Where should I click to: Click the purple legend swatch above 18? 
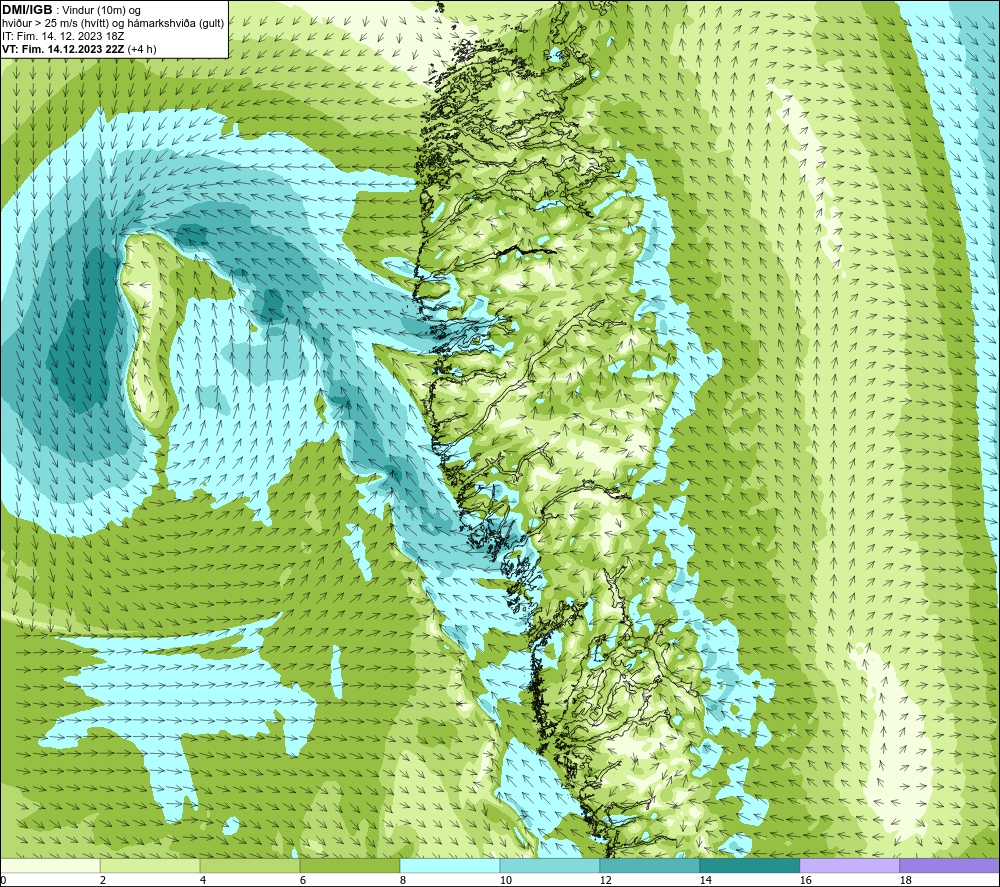[950, 866]
